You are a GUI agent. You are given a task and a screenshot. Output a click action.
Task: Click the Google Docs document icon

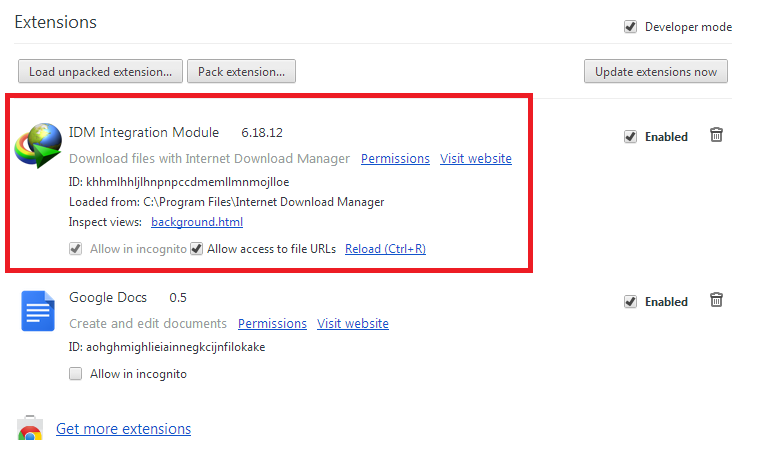[x=38, y=311]
